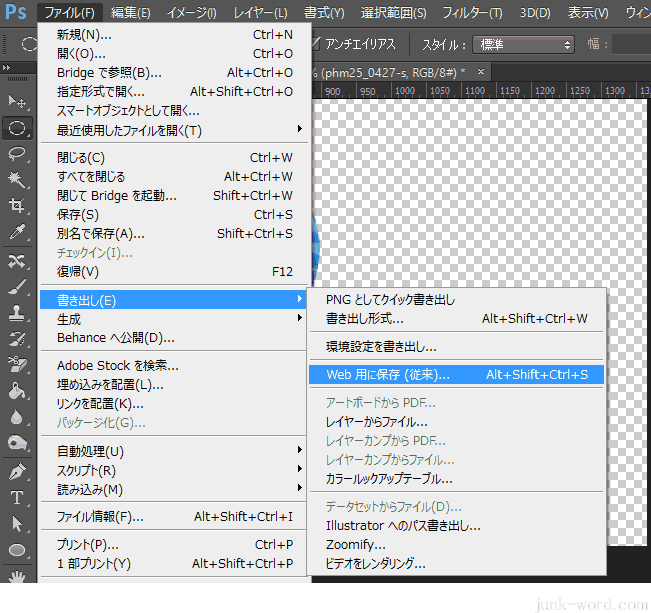Expand the 書き出し(E) submenu

[174, 300]
